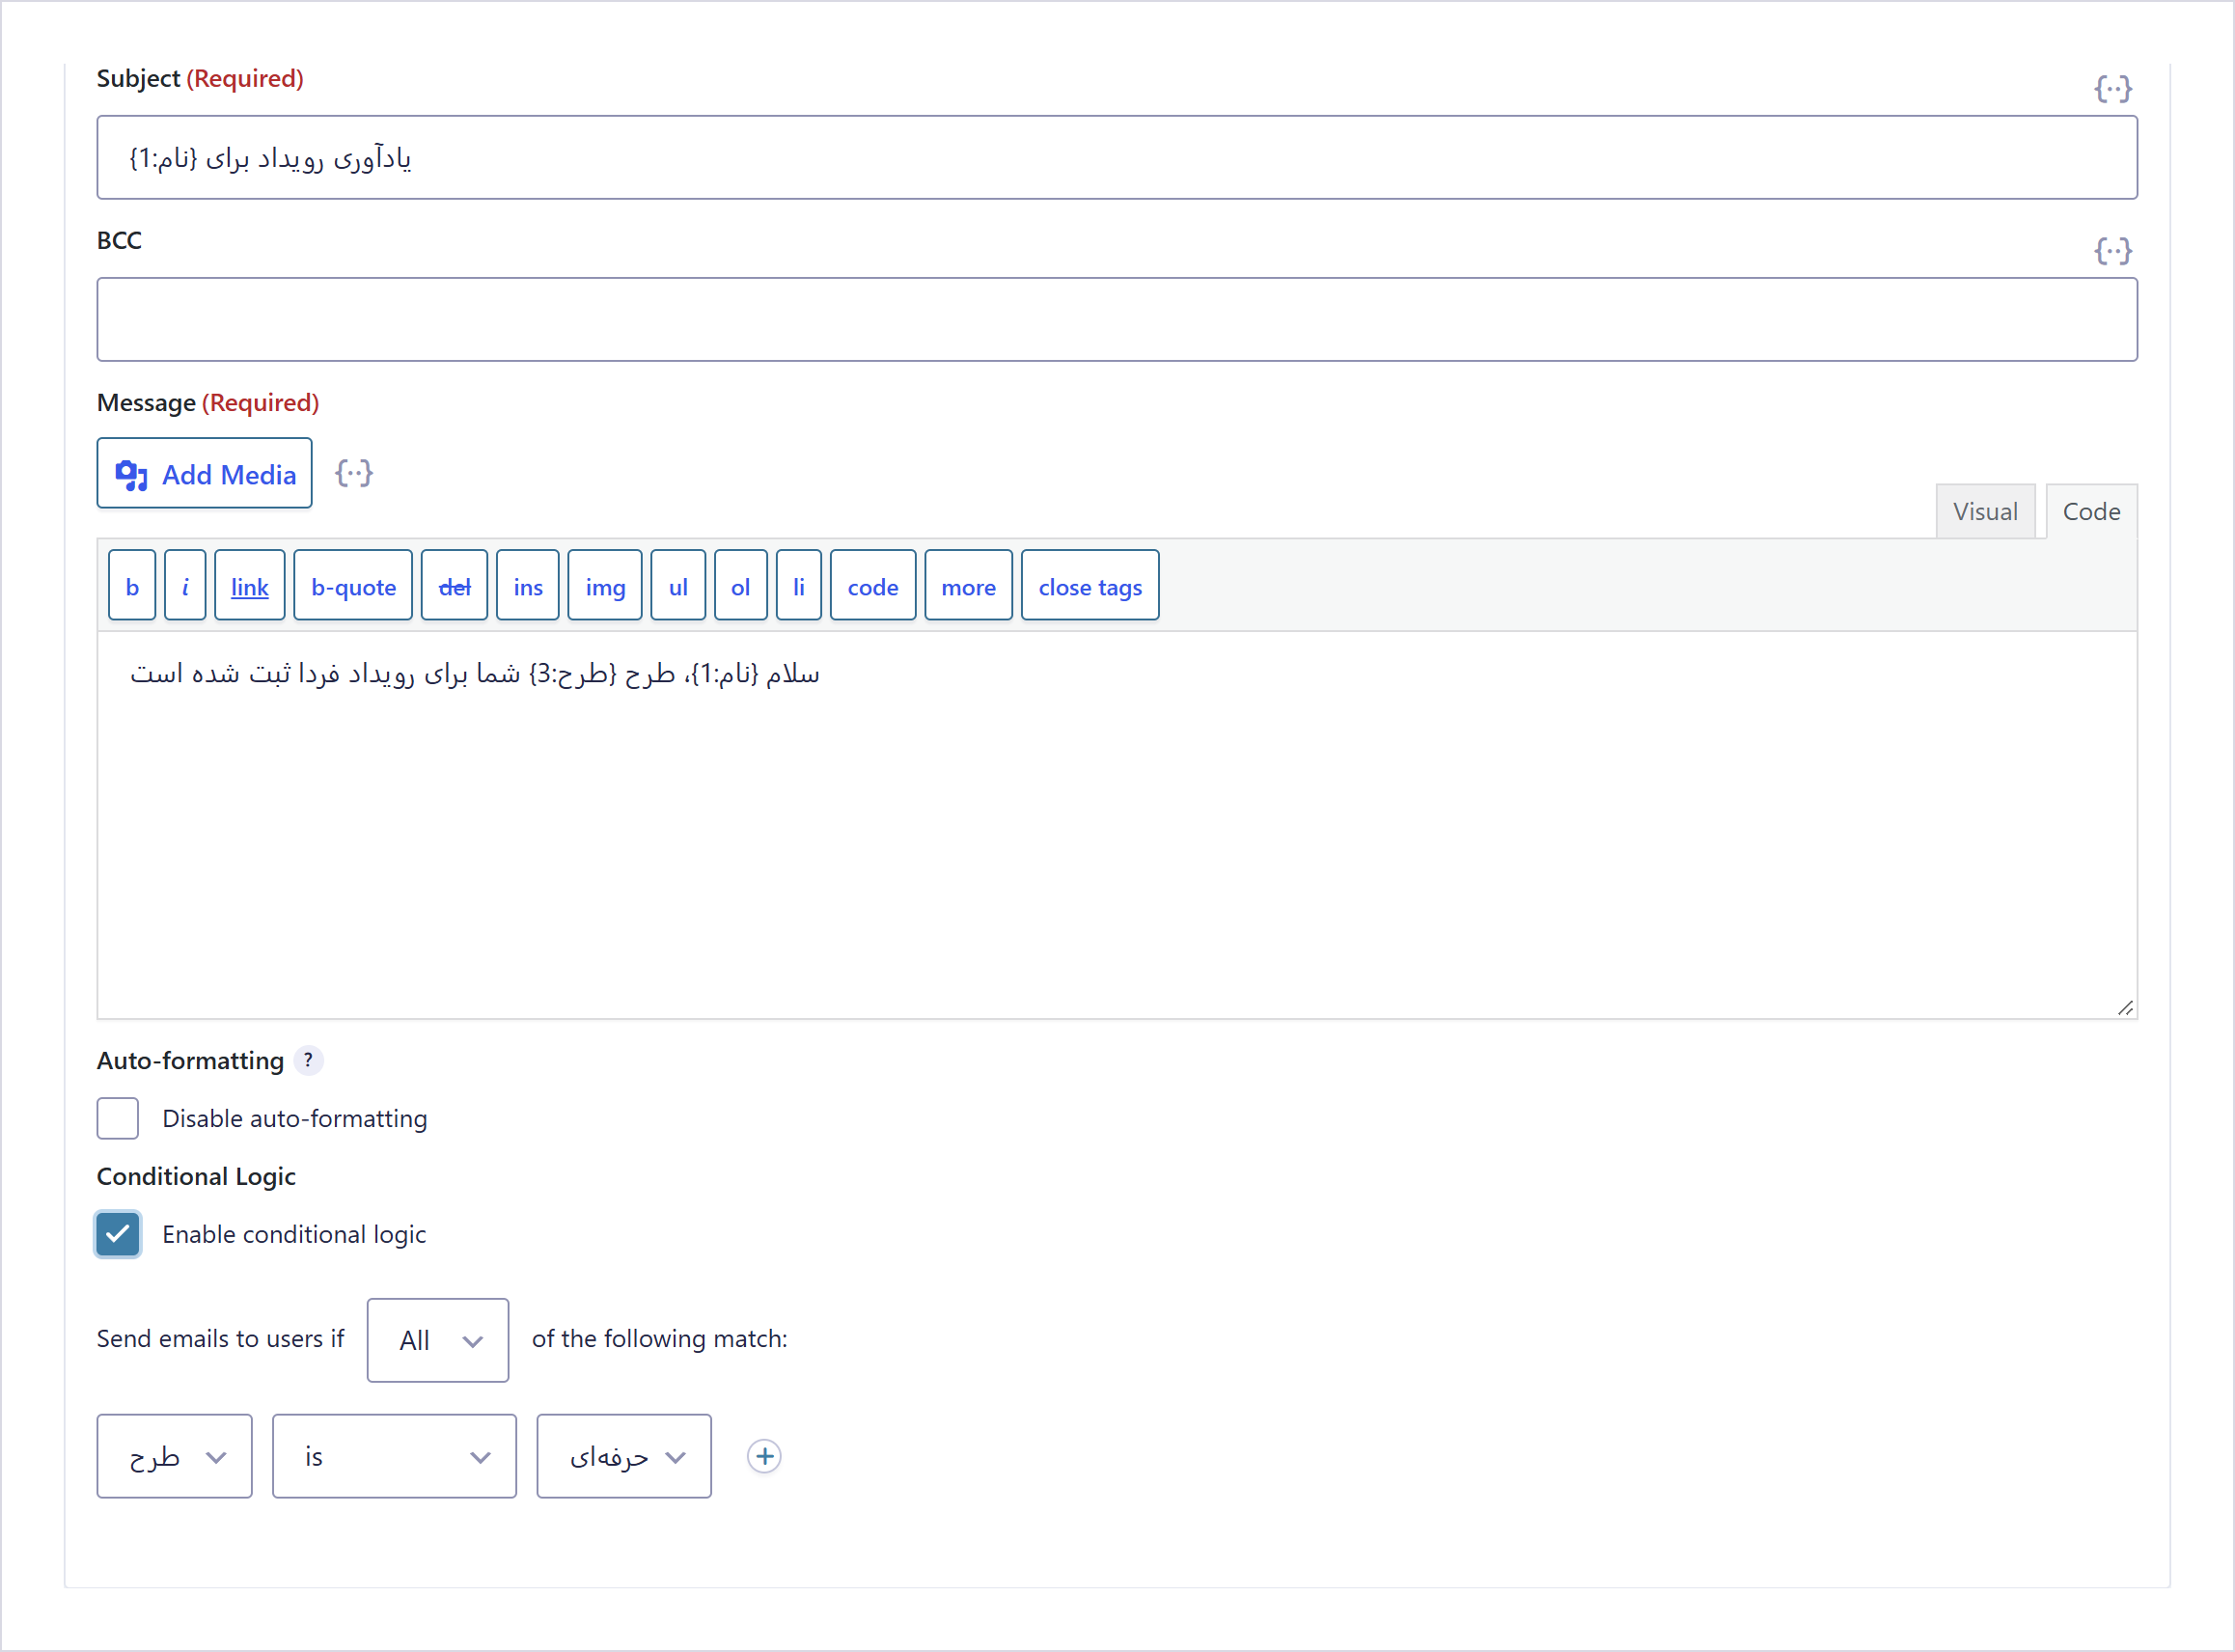Screen dimensions: 2235x1652
Task: Open the 'is' operator dropdown
Action: pyautogui.click(x=394, y=1456)
